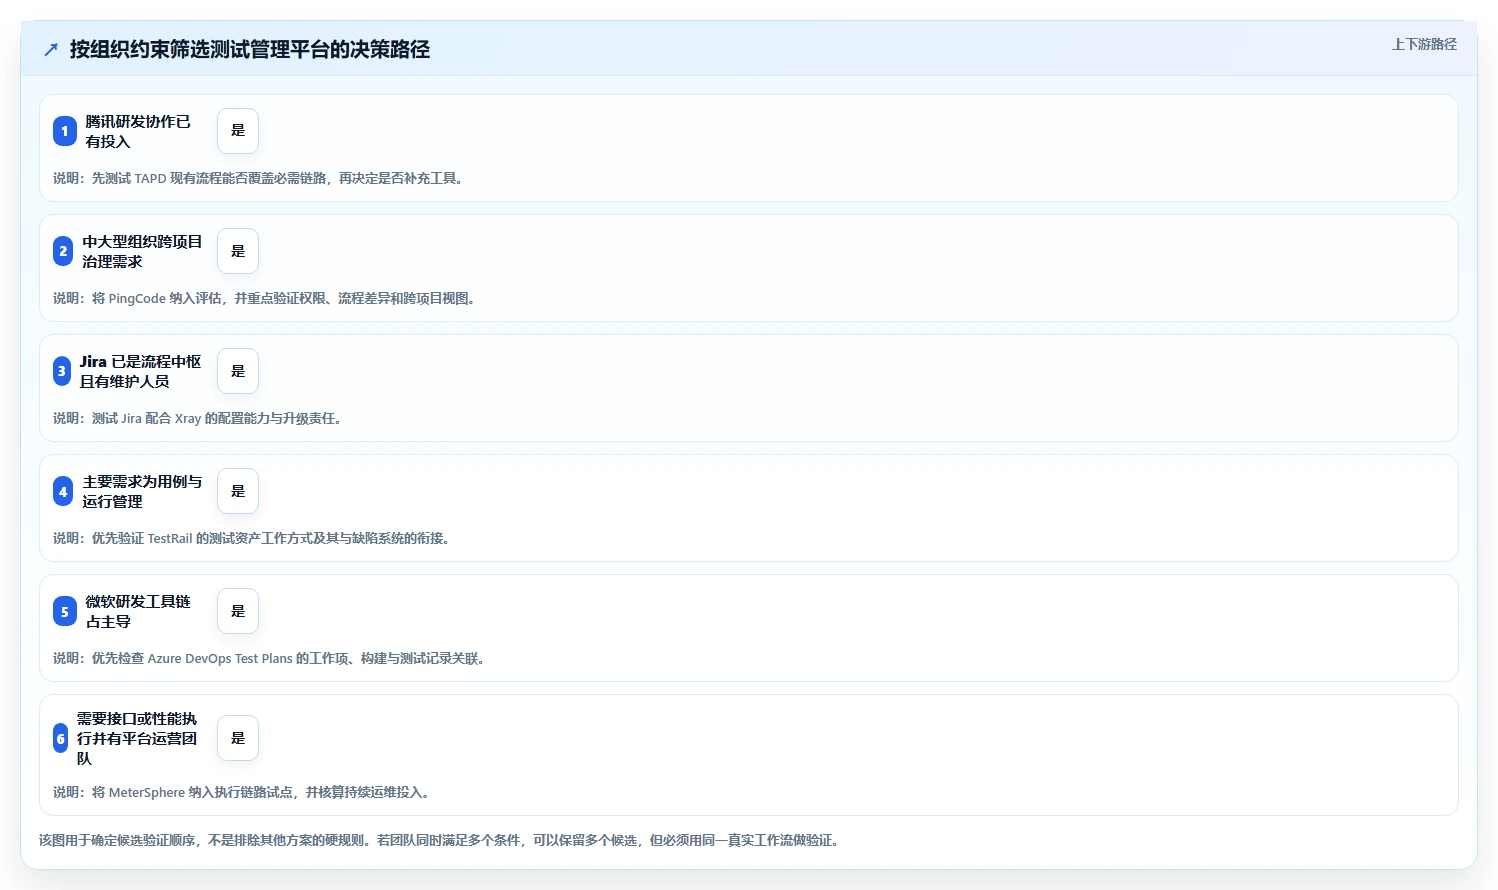This screenshot has width=1498, height=890.
Task: Click the note about 测试 Jira 配合 Xray
Action: (199, 418)
